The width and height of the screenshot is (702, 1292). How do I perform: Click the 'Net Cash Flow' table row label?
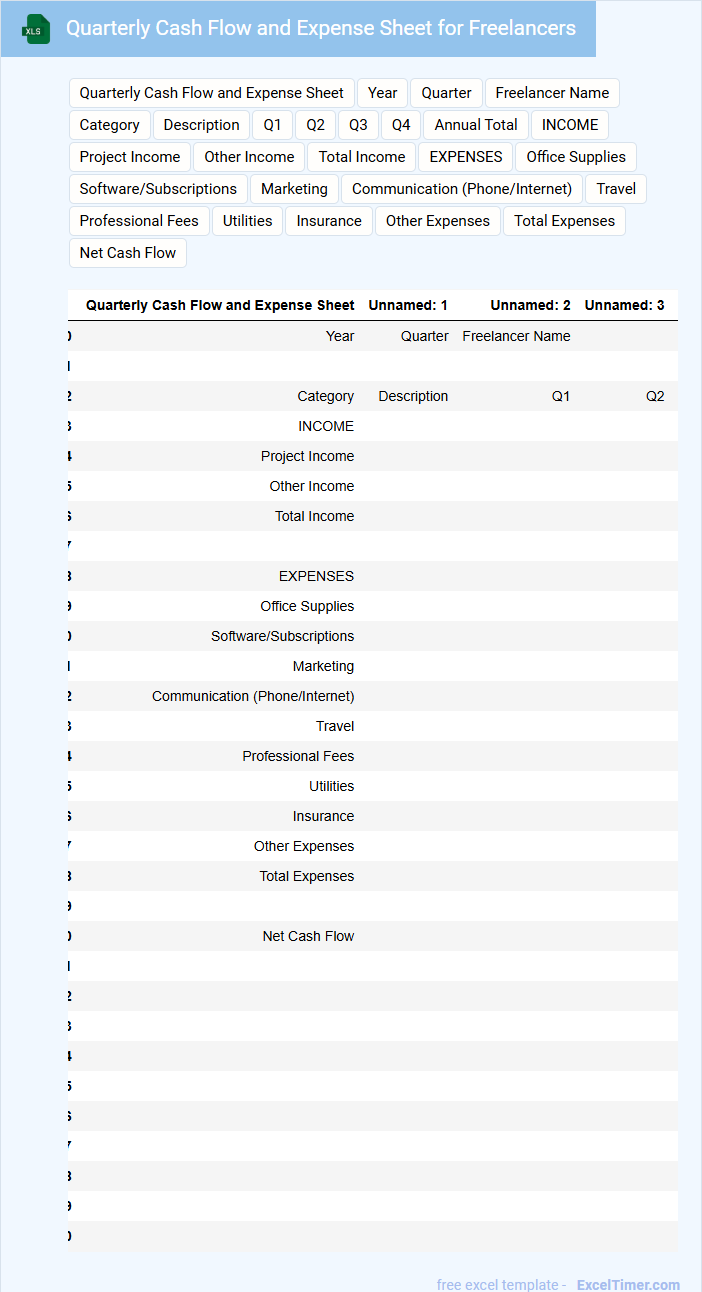click(309, 936)
